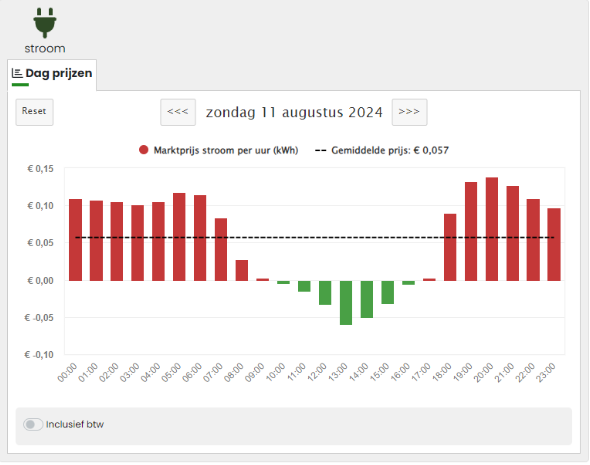
Task: Click the green bar at 12:00
Action: pyautogui.click(x=325, y=293)
